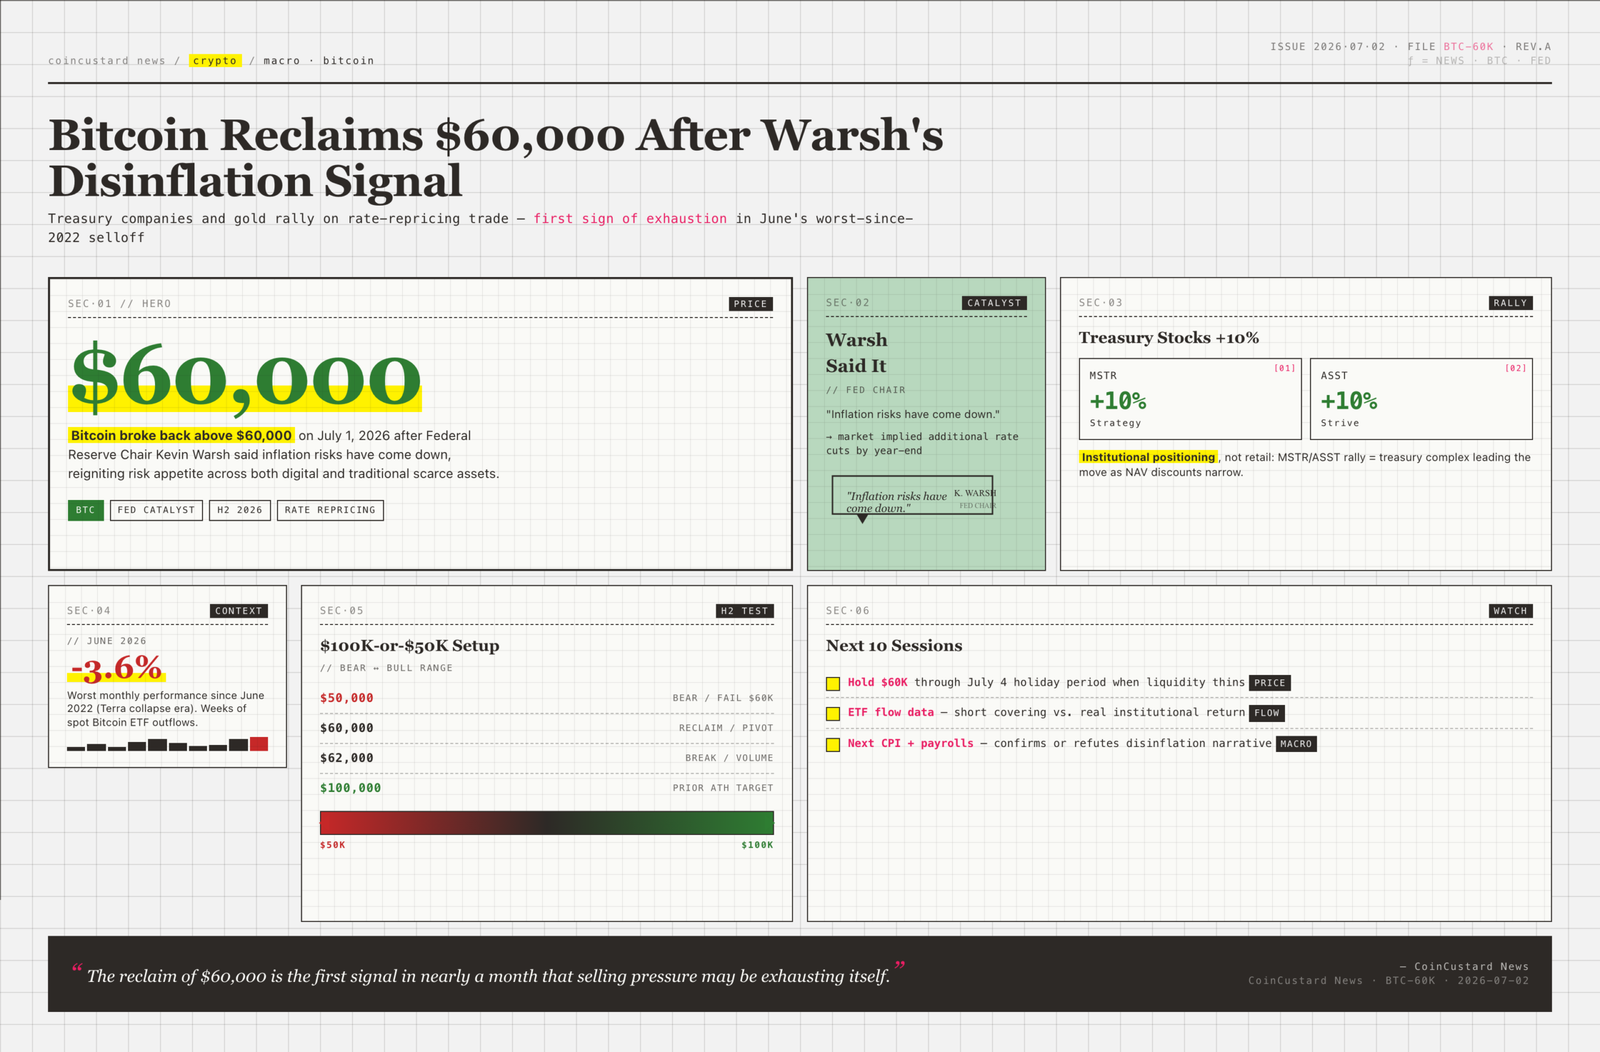Open the coincustard news breadcrumb
The image size is (1600, 1052).
coord(107,61)
